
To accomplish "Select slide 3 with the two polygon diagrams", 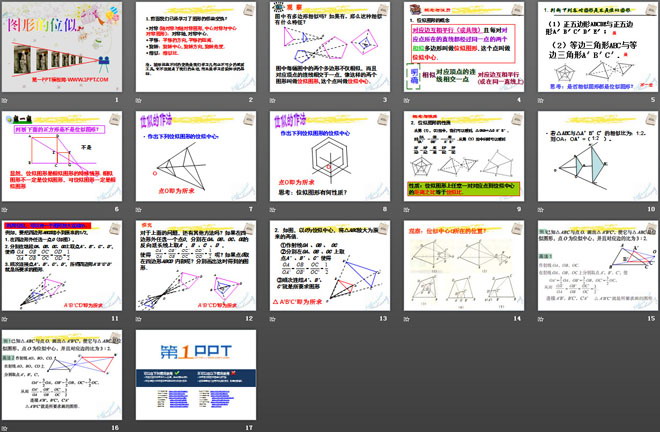I will click(x=326, y=46).
